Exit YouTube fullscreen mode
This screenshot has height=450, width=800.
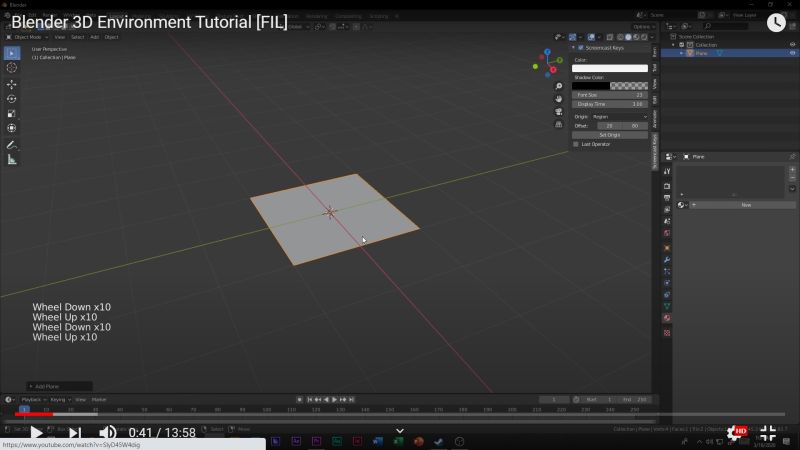(768, 433)
